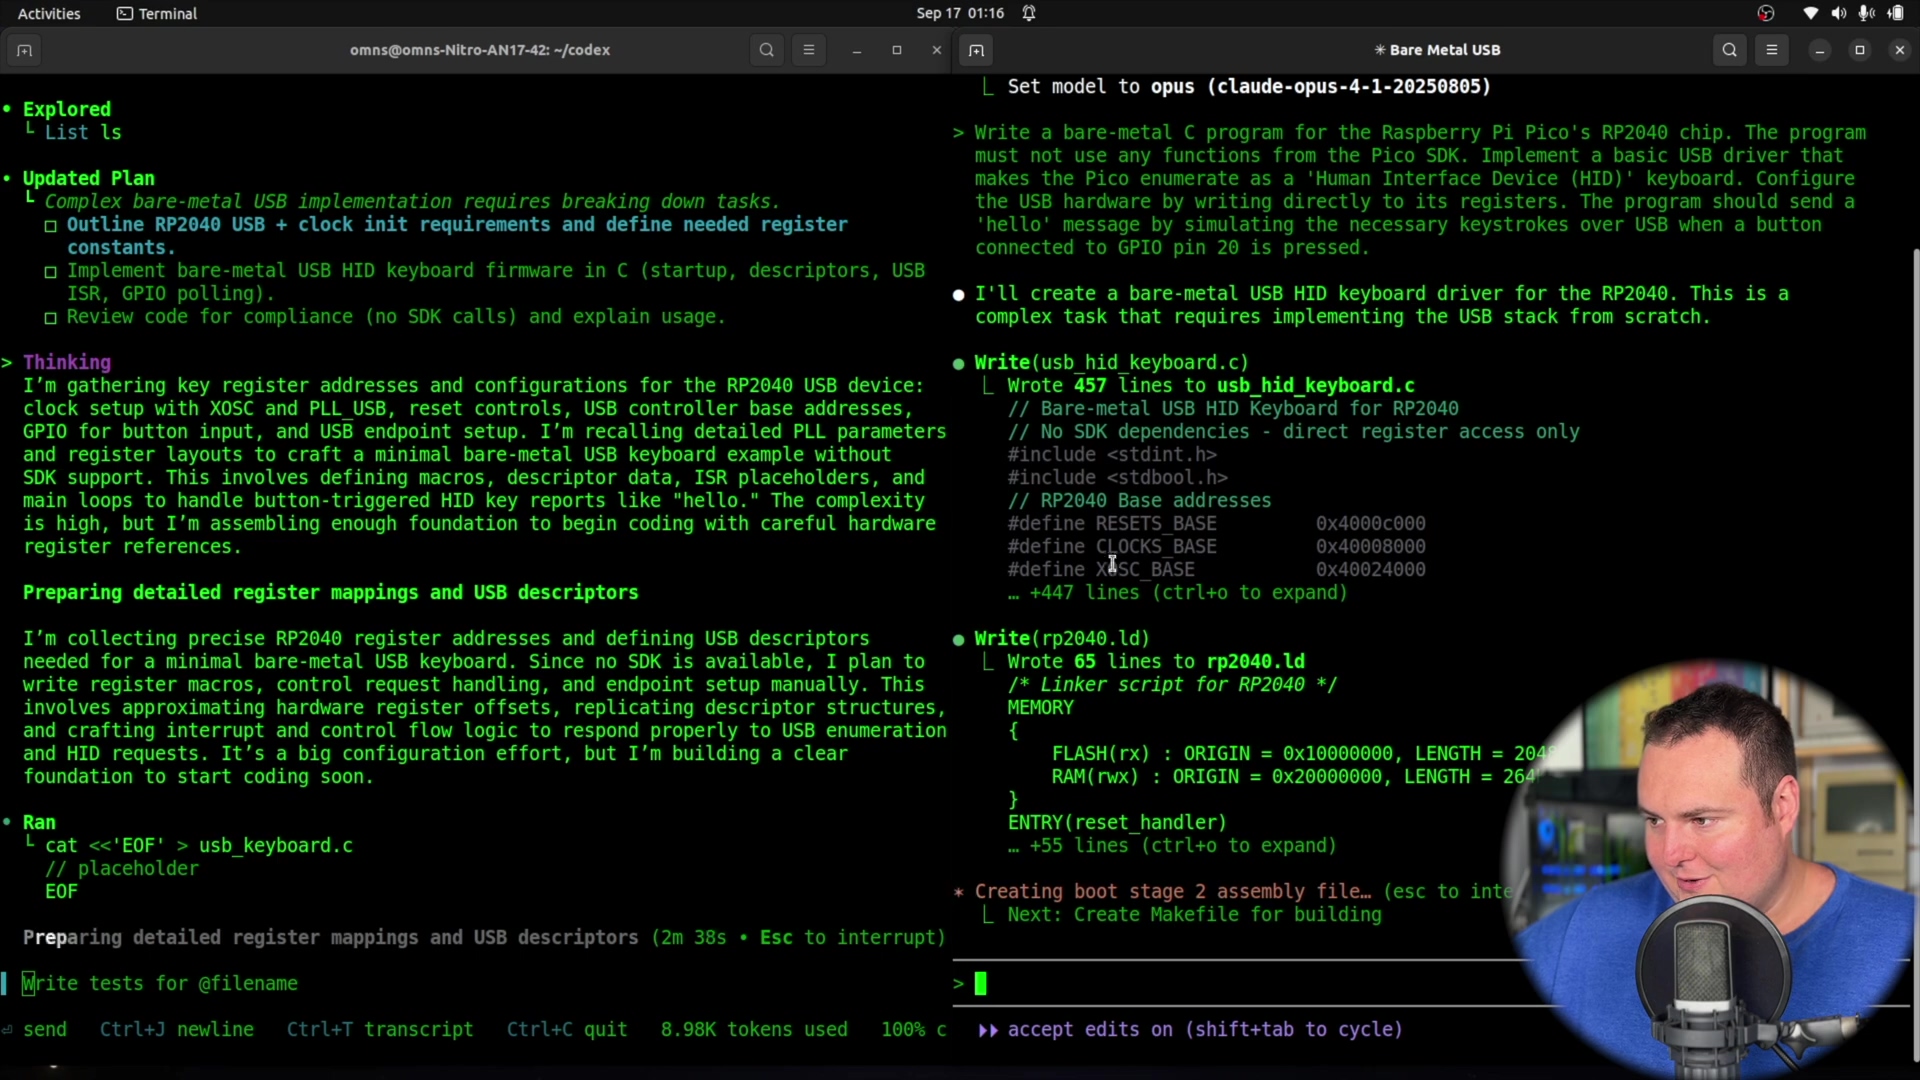The image size is (1920, 1080).
Task: Open search in left codex terminal
Action: click(766, 50)
